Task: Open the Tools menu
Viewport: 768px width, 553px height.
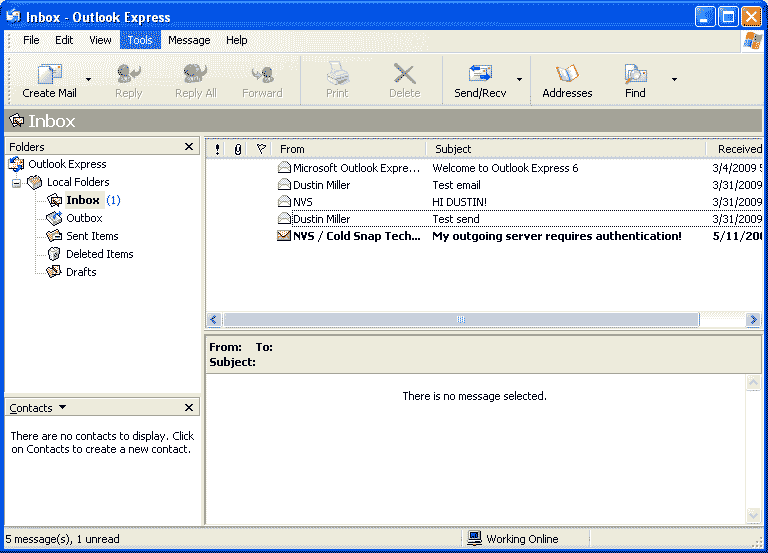Action: tap(140, 40)
